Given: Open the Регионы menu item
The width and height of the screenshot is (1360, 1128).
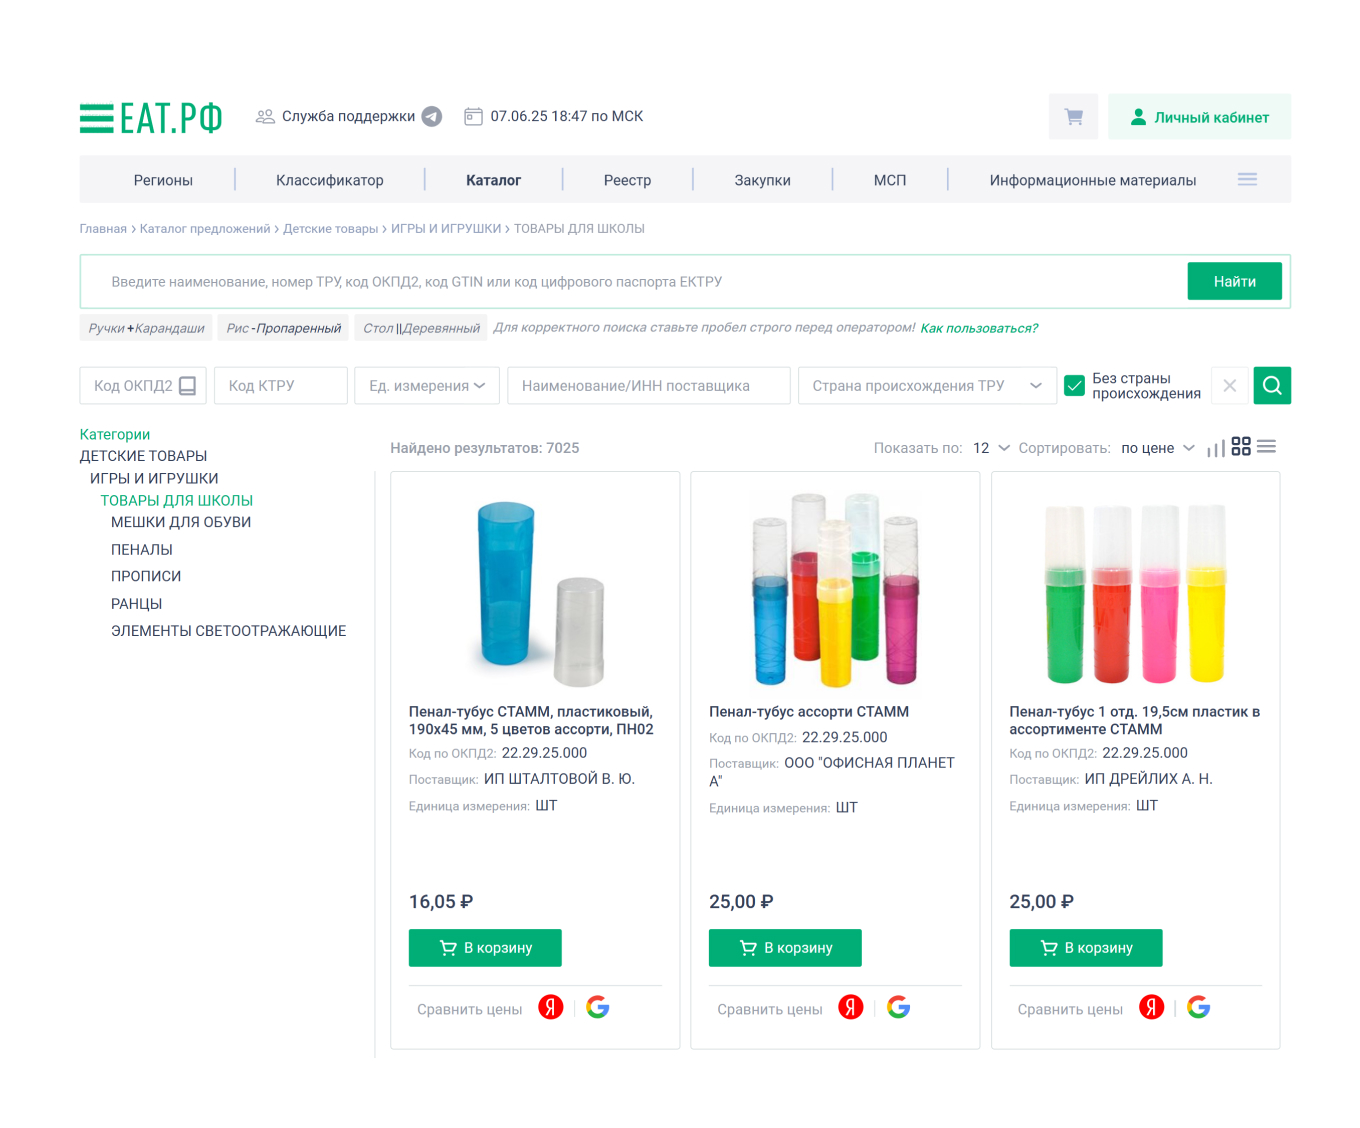Looking at the screenshot, I should (163, 180).
